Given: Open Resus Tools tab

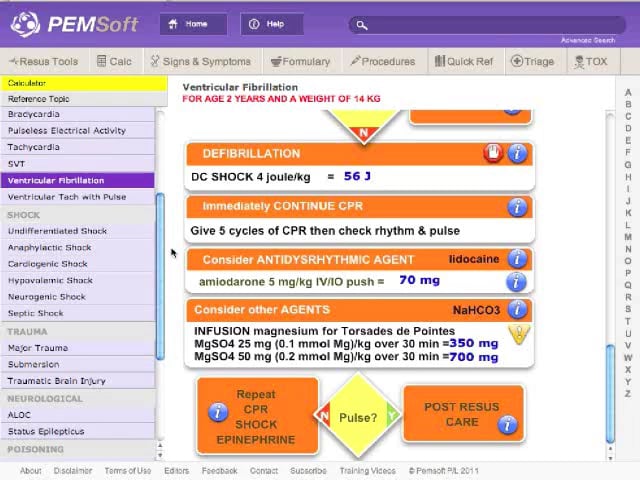Looking at the screenshot, I should [44, 62].
